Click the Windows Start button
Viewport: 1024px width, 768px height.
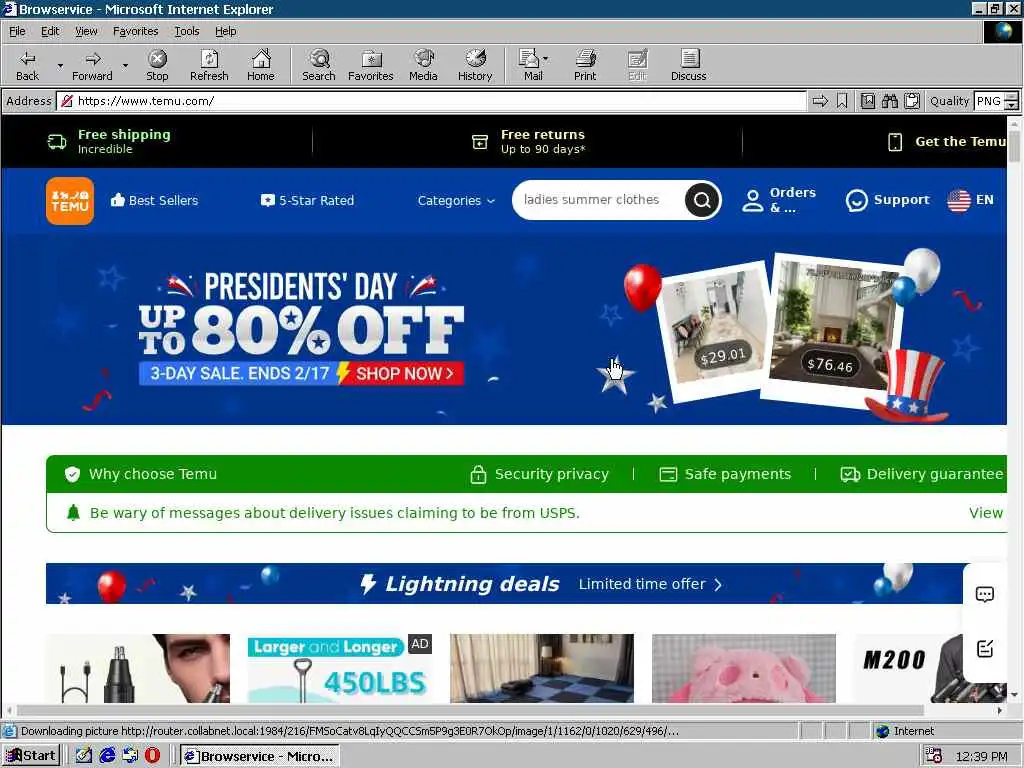31,756
